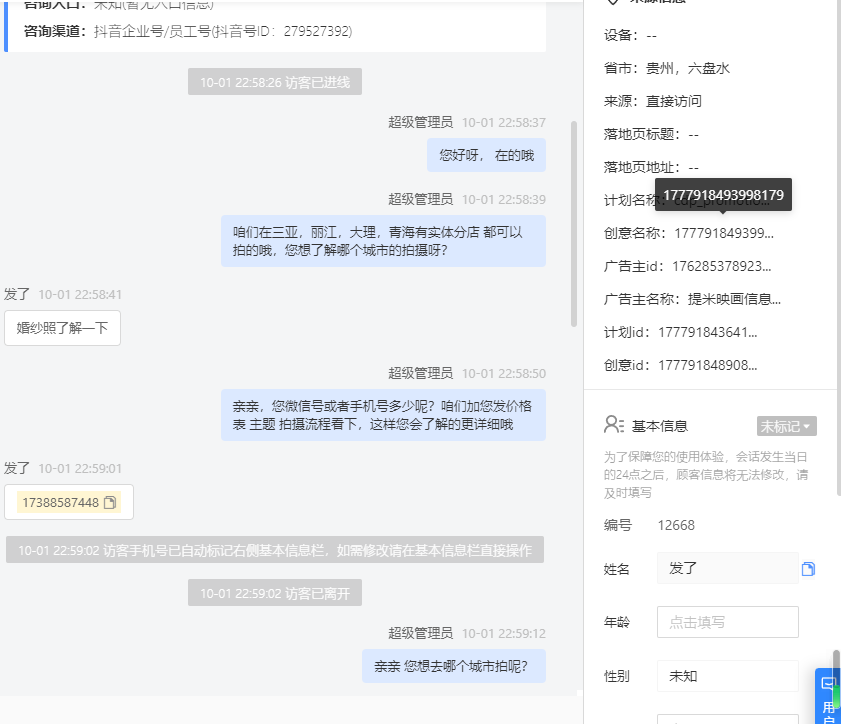Click the timestamp 10-01 22:58:39
This screenshot has height=724, width=841.
[504, 200]
